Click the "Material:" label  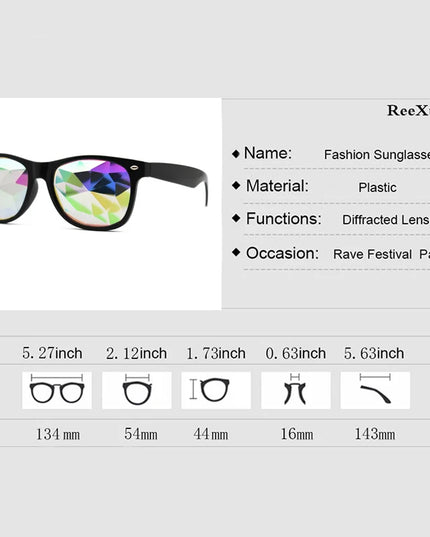(277, 186)
